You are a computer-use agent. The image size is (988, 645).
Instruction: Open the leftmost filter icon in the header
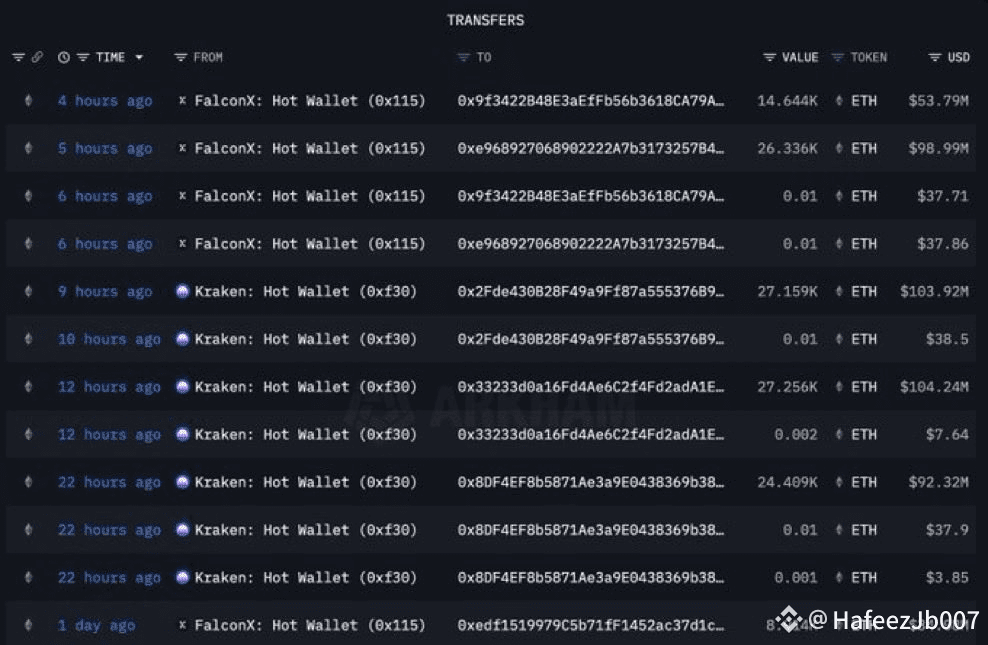[18, 57]
